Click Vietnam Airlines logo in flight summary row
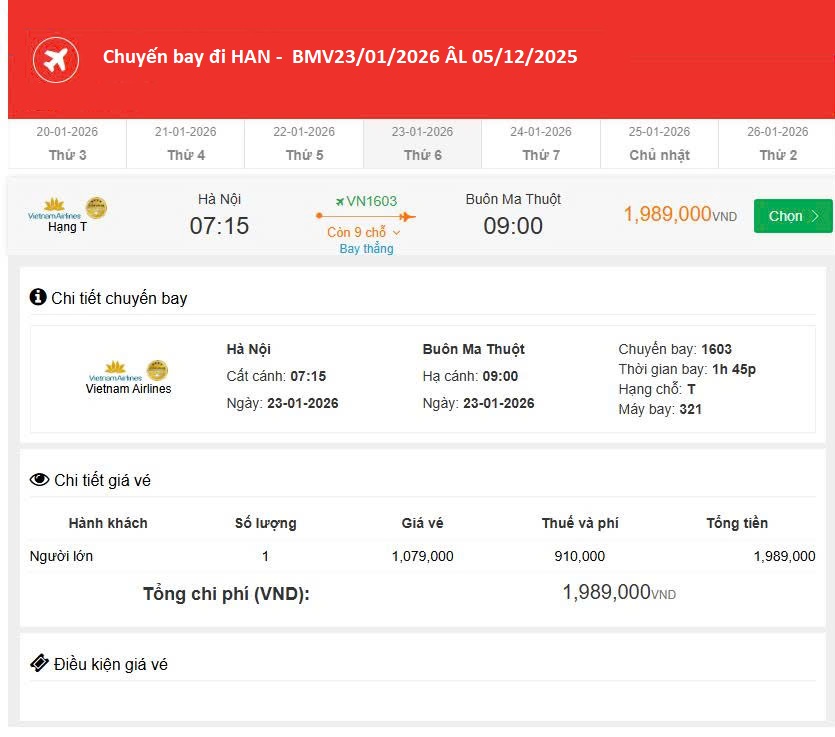This screenshot has height=737, width=835. (54, 208)
